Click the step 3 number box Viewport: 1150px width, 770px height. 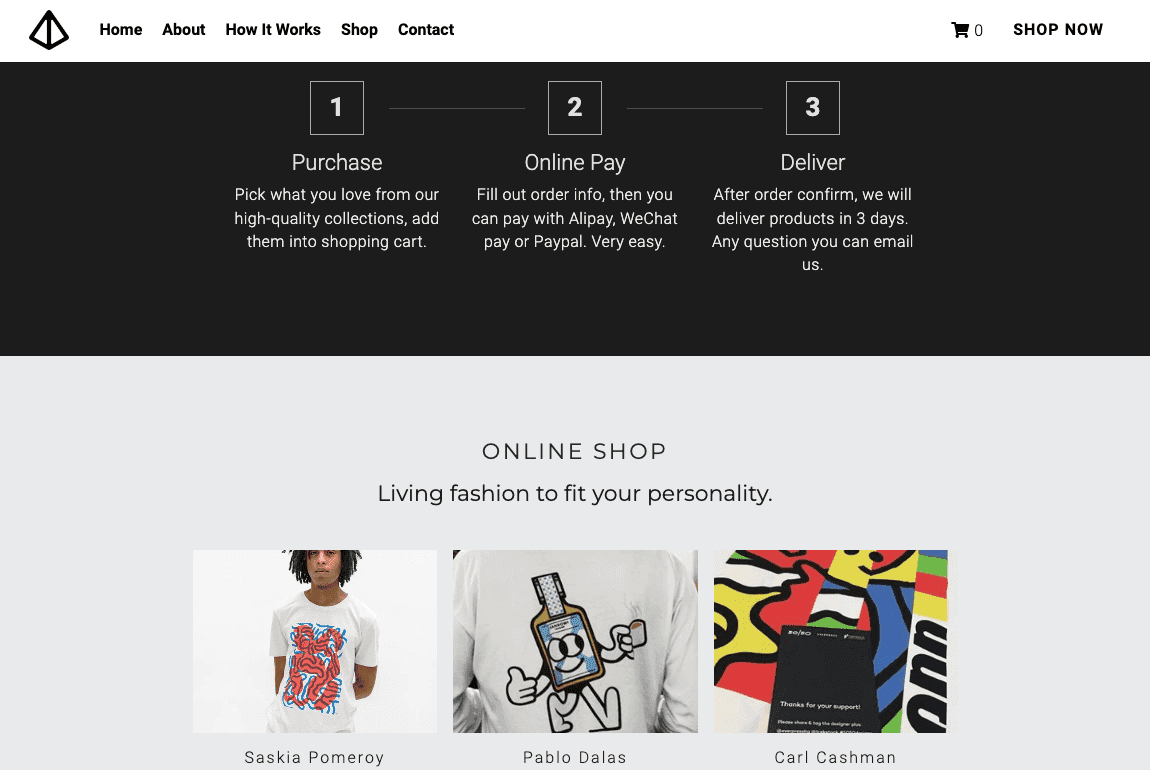coord(813,108)
